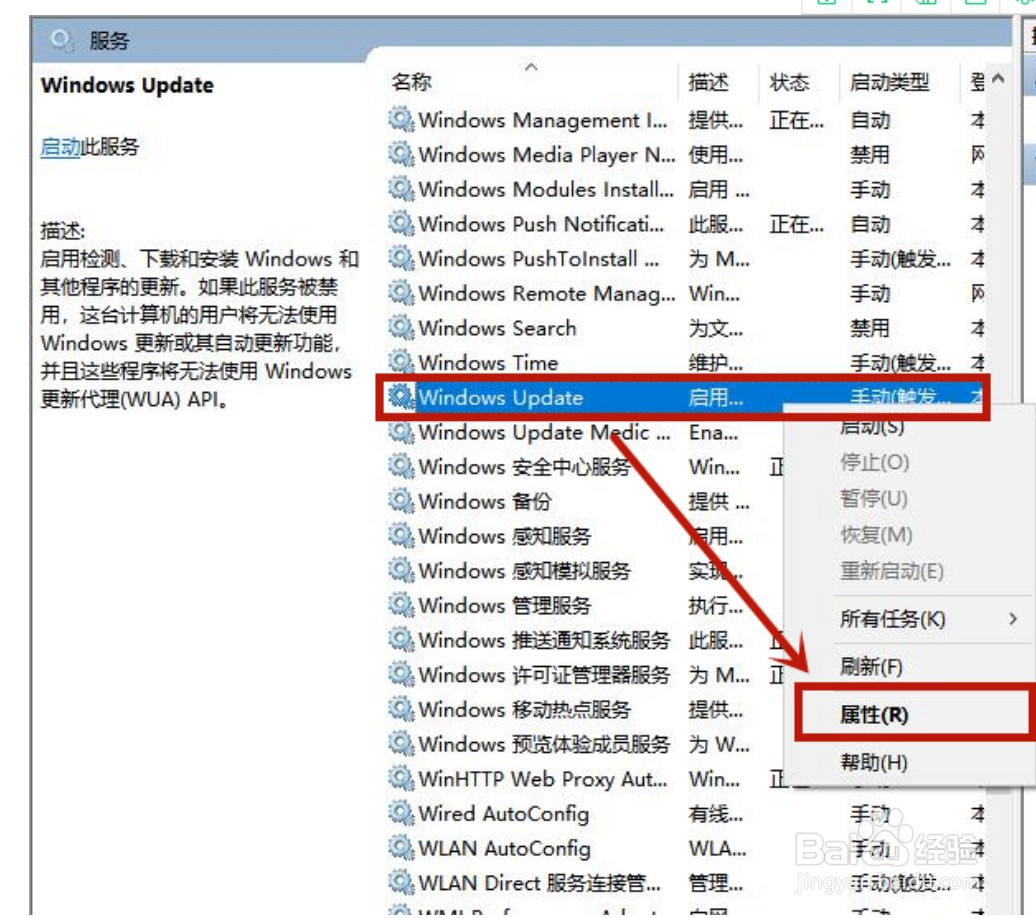
Task: Select the Windows Remote Management service name
Action: 547,293
